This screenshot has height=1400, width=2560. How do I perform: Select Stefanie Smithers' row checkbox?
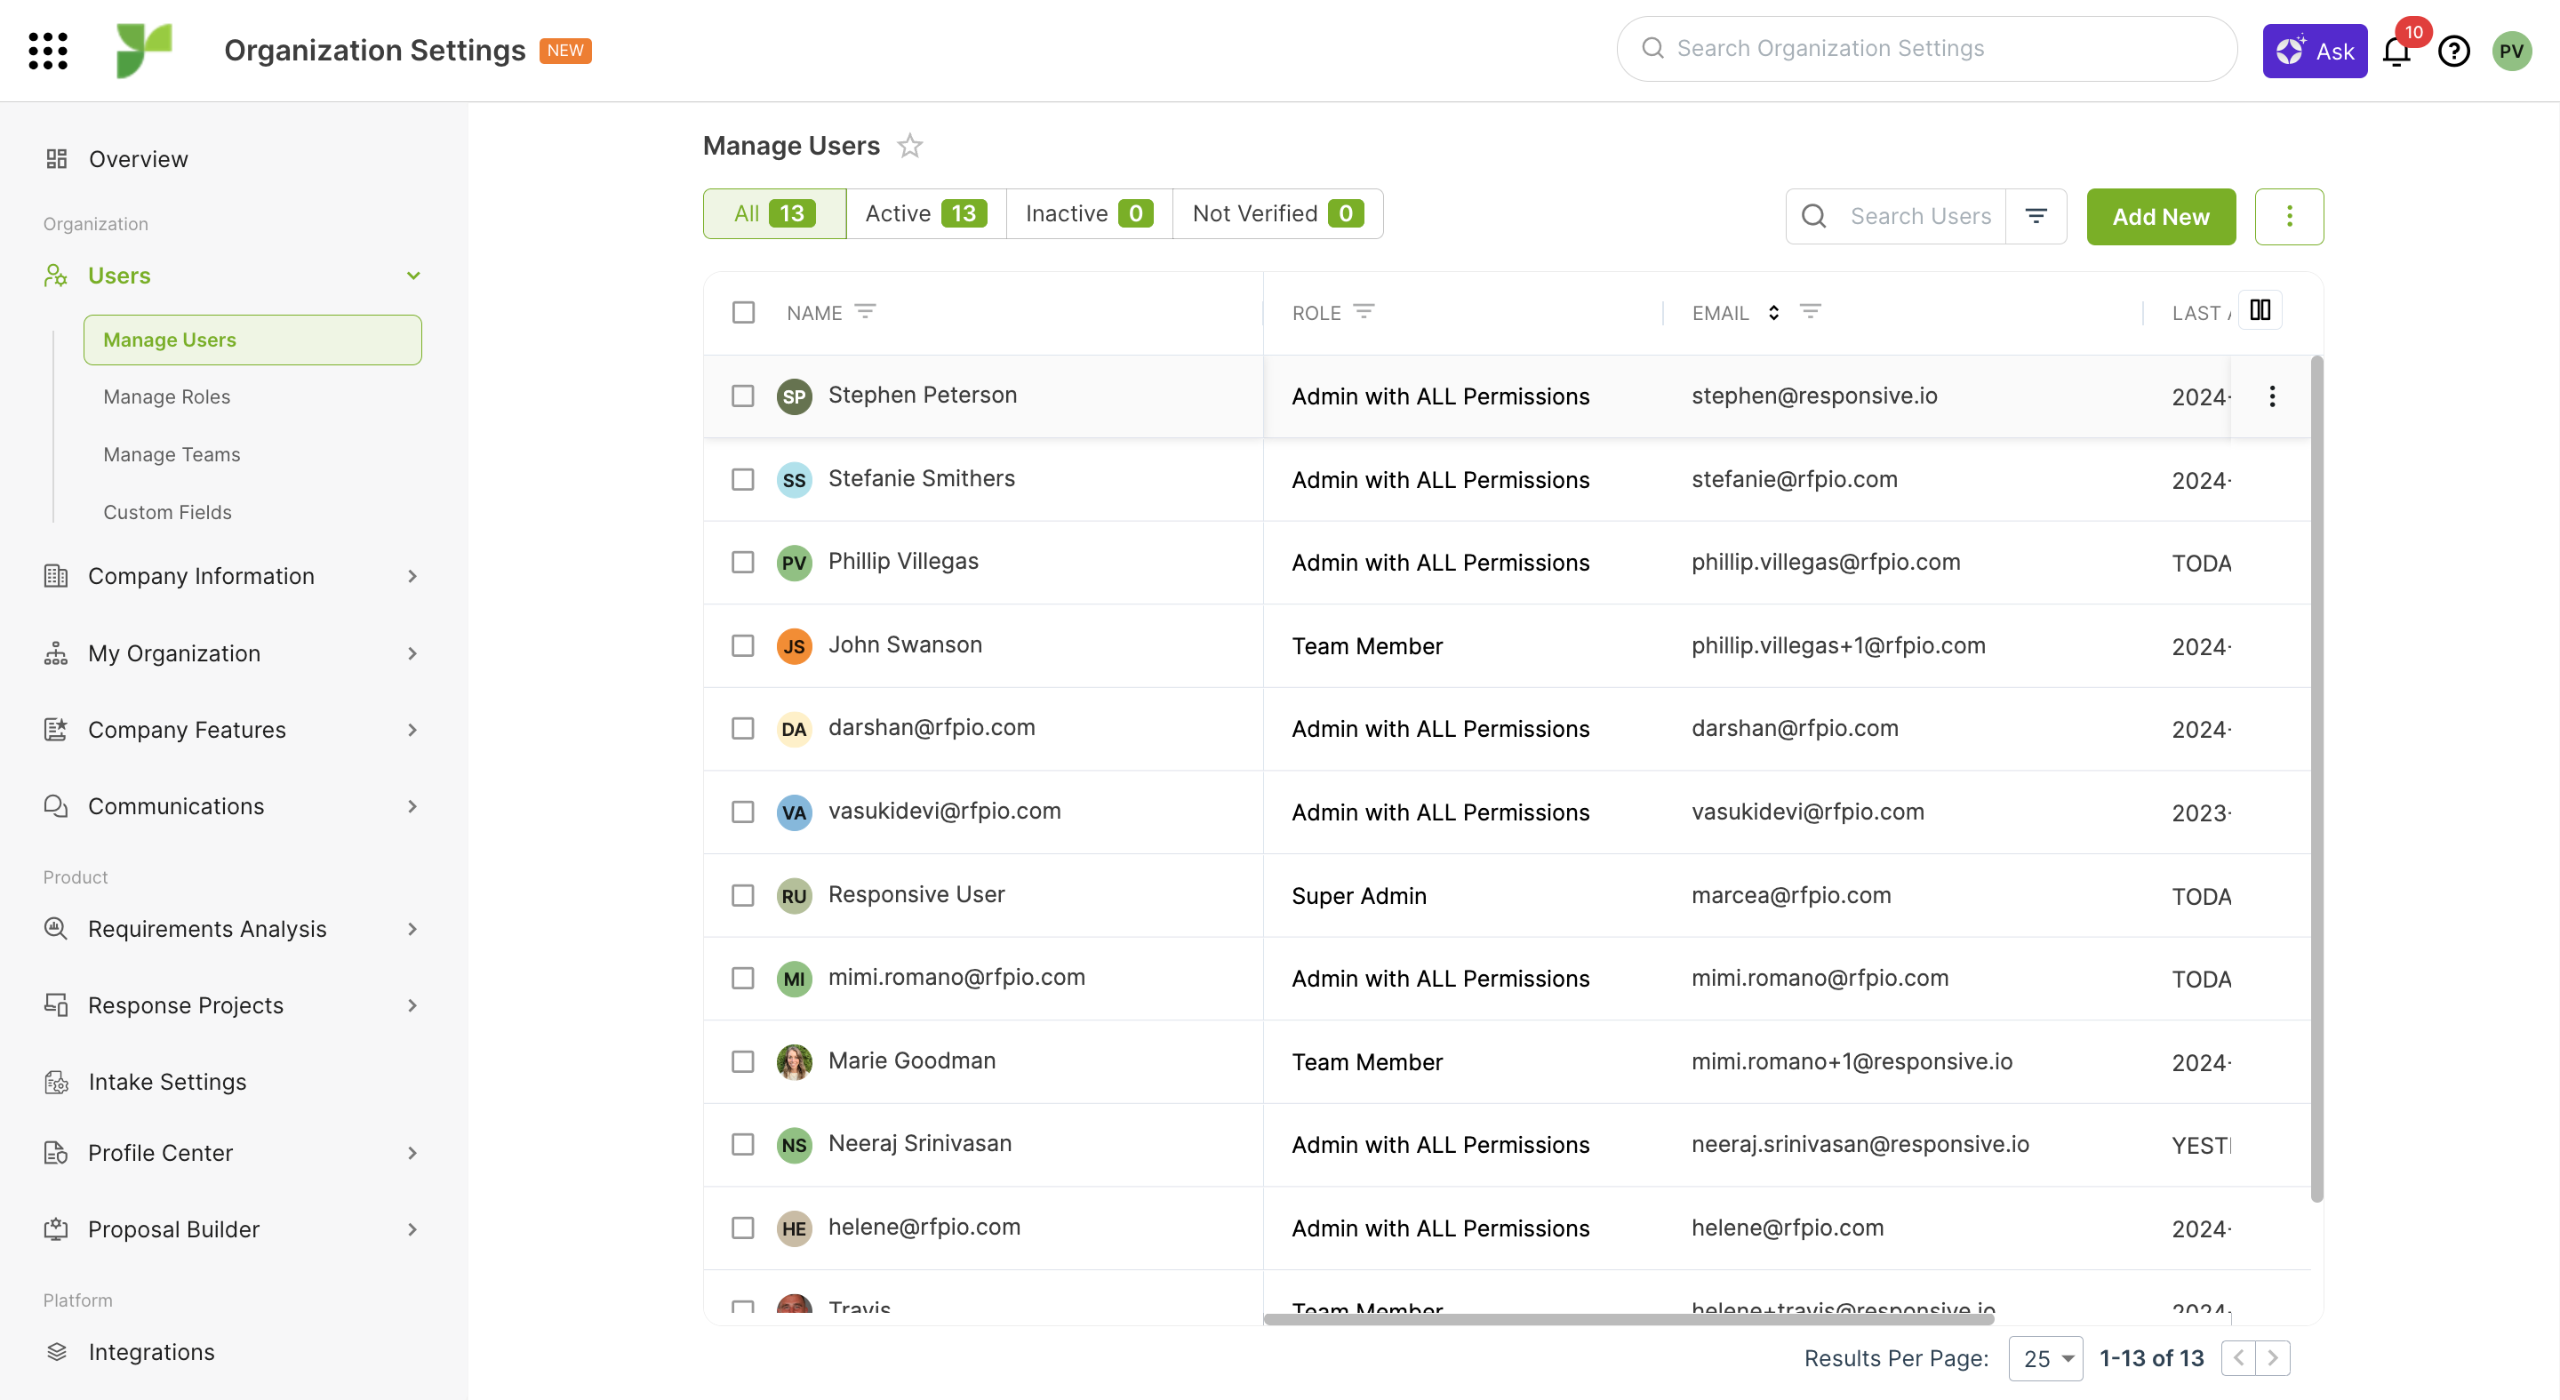[743, 479]
